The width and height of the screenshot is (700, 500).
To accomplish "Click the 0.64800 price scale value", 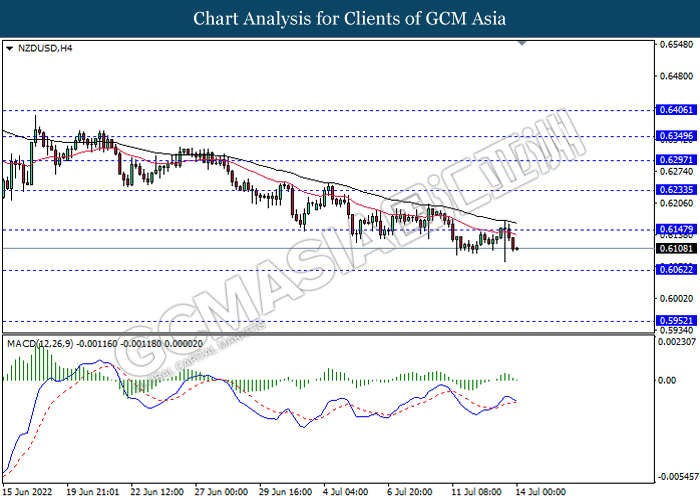I will (x=676, y=76).
